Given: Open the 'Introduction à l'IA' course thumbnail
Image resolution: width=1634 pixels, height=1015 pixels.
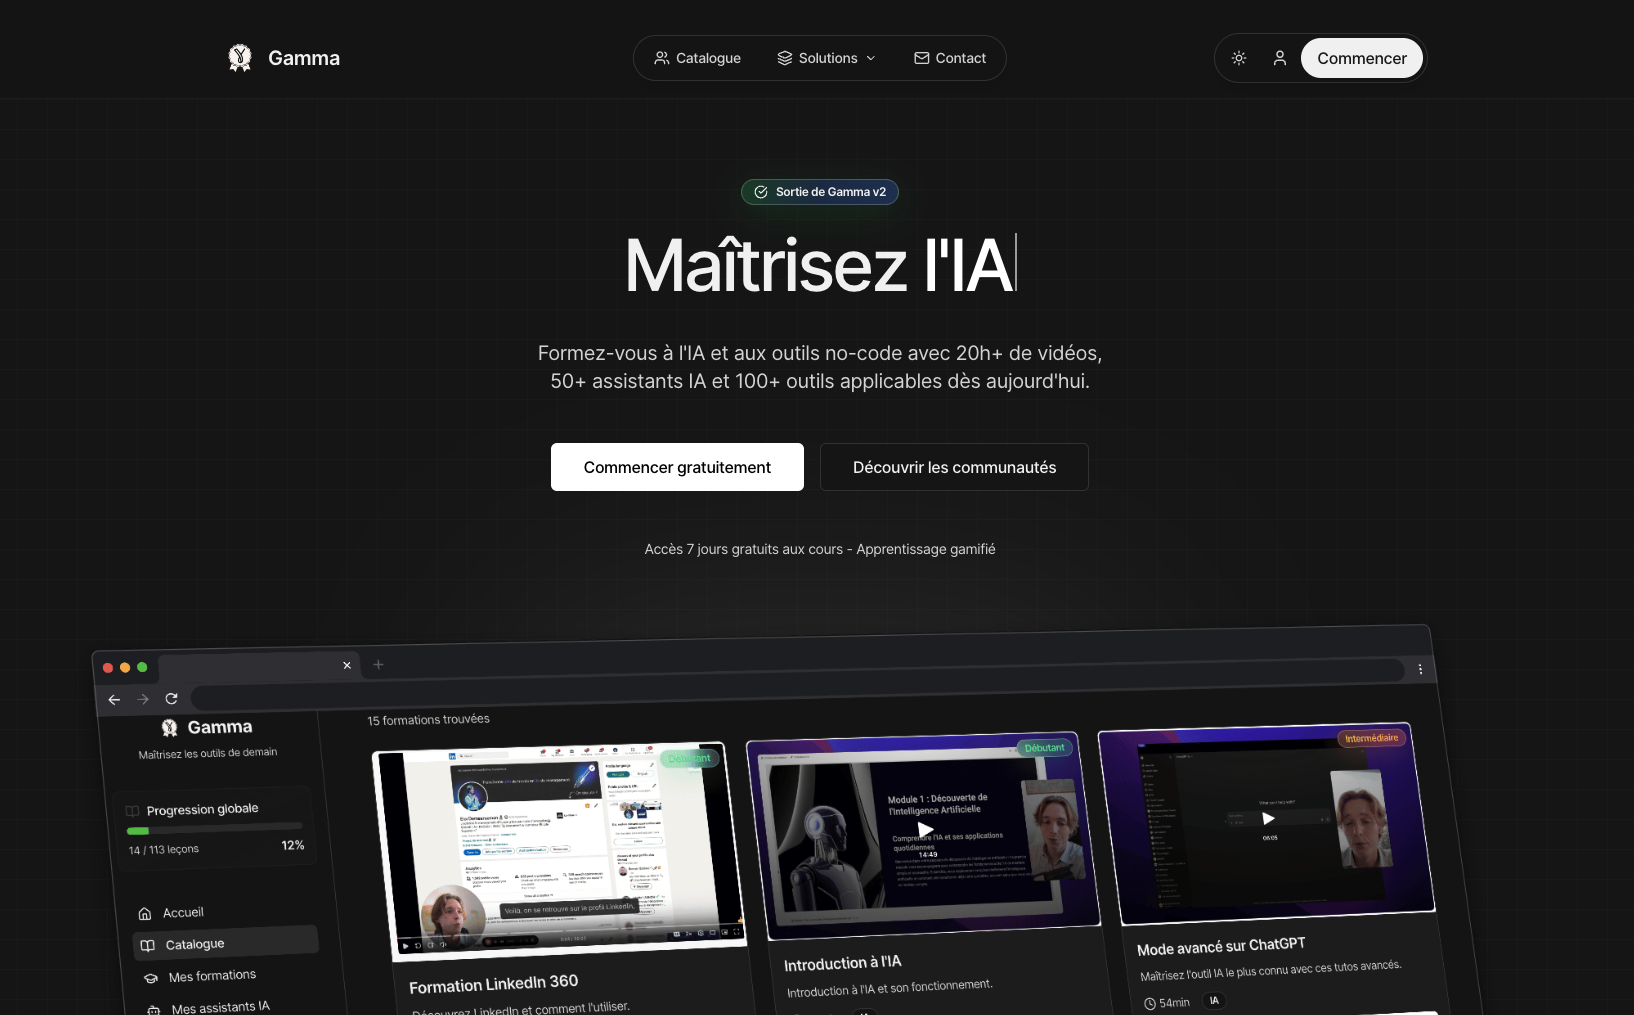Looking at the screenshot, I should tap(922, 834).
